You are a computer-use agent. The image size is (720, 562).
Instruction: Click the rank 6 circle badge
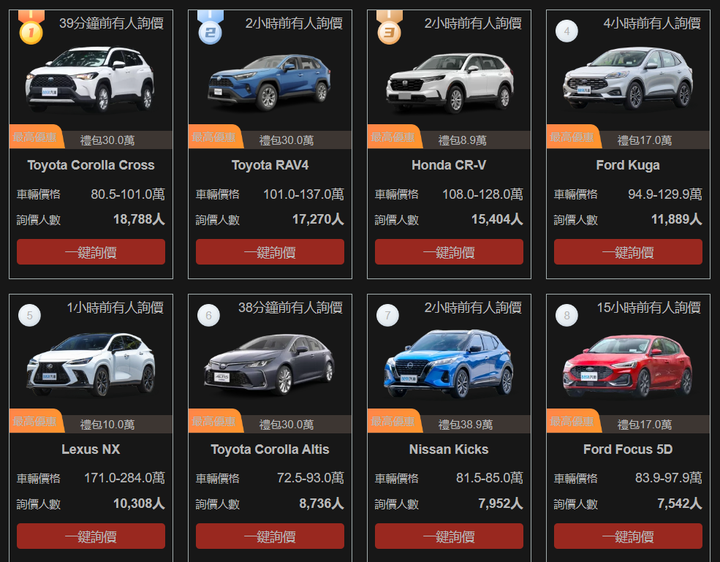pos(208,315)
